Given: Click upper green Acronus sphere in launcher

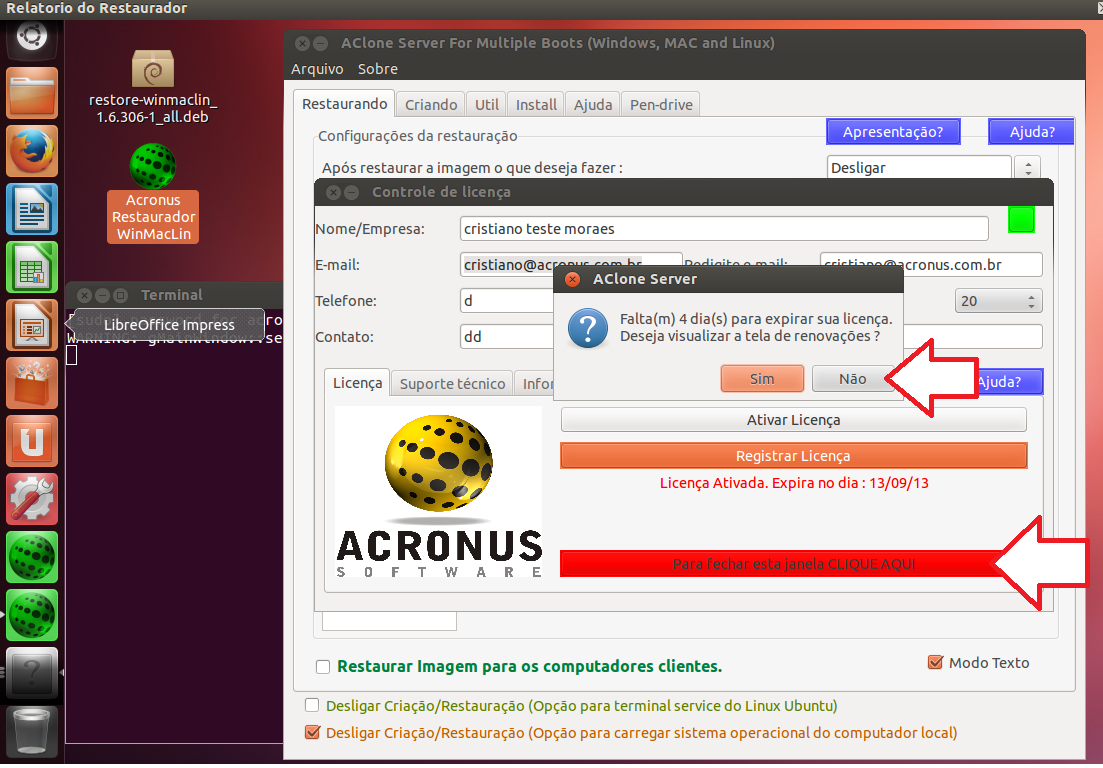Looking at the screenshot, I should point(32,556).
